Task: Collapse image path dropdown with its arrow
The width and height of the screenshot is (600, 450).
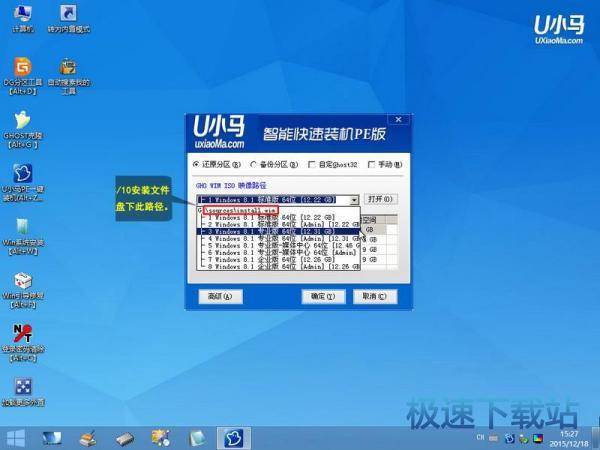Action: (354, 200)
